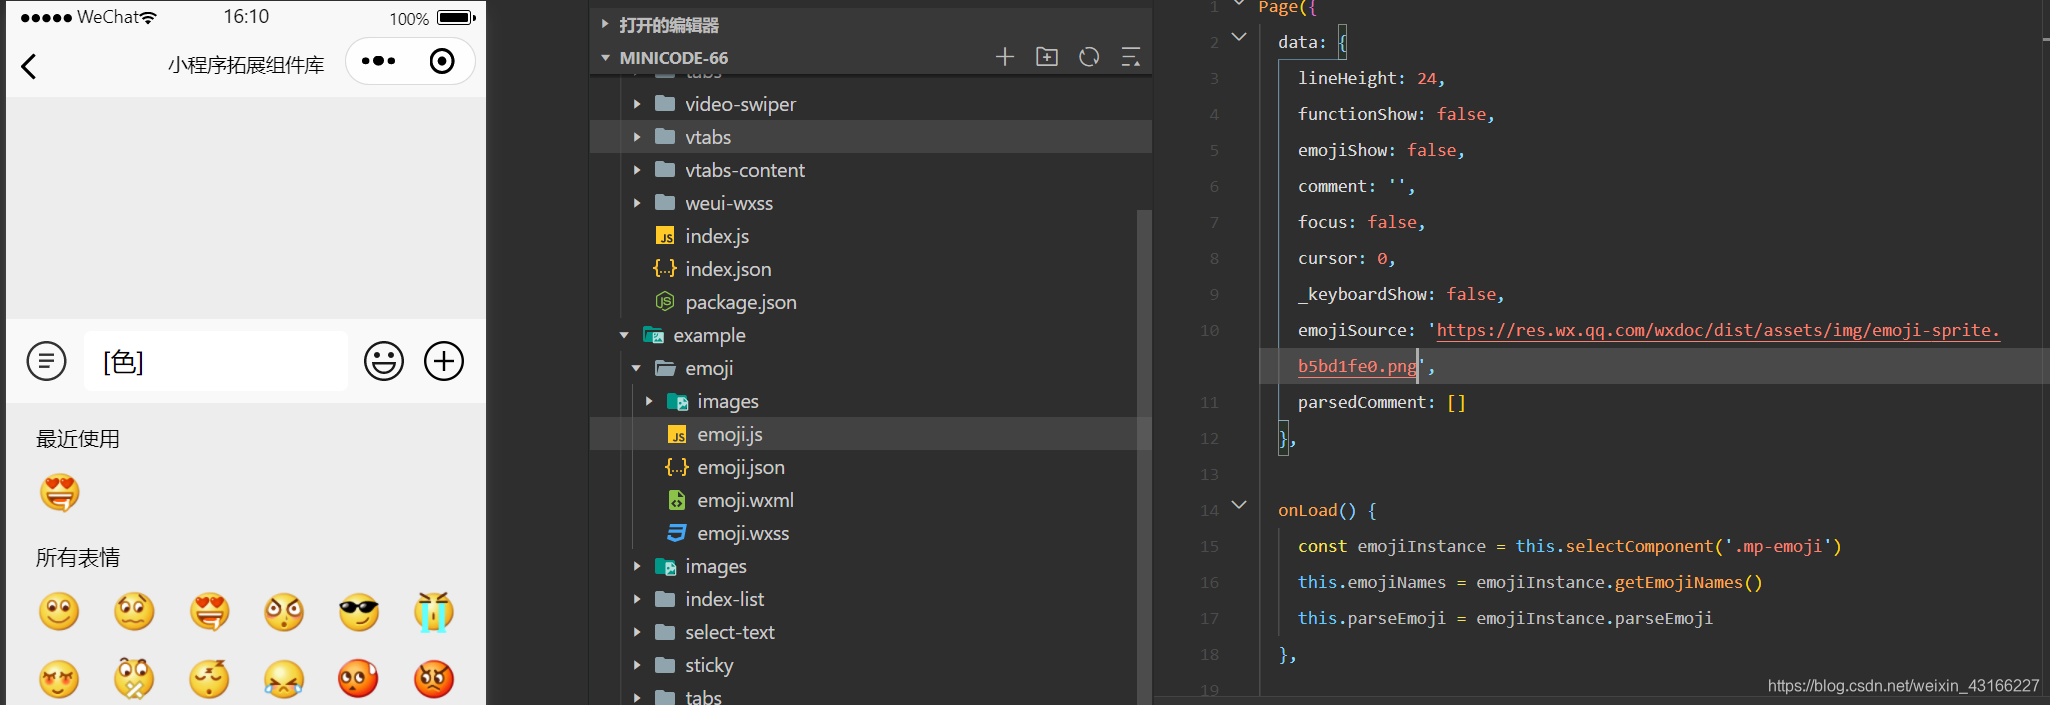This screenshot has width=2050, height=705.
Task: Open the mini program three-dots menu
Action: [378, 61]
